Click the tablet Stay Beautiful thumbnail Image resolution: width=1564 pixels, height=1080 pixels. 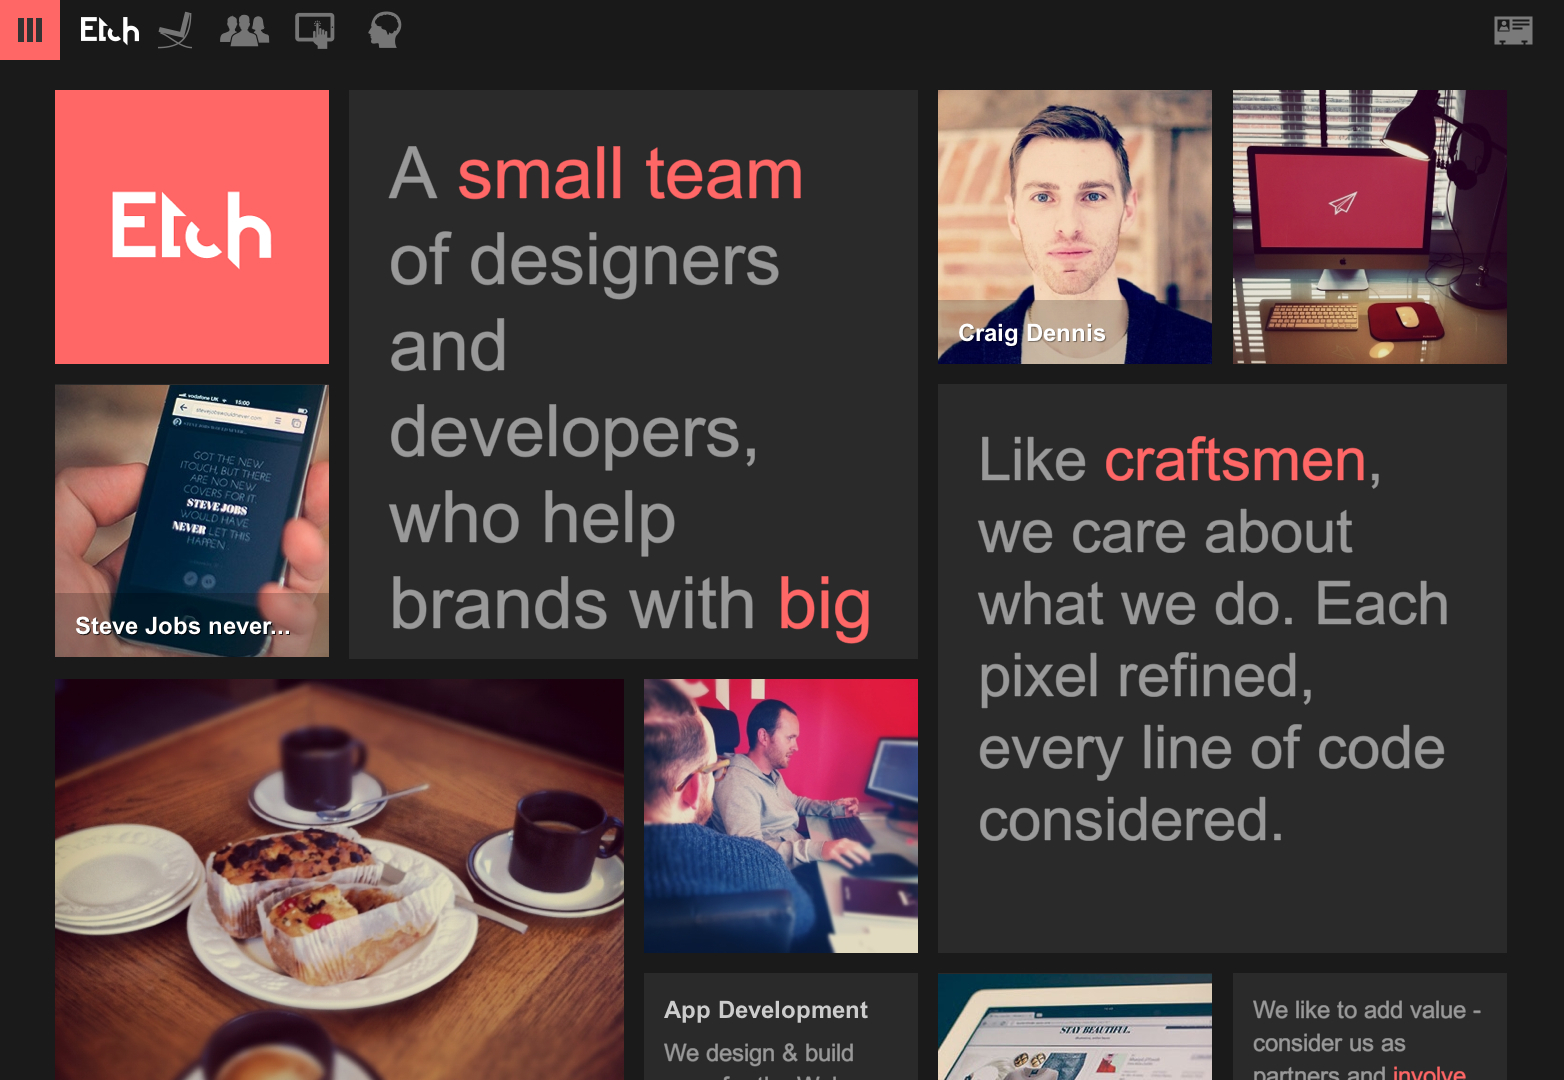[1074, 1027]
